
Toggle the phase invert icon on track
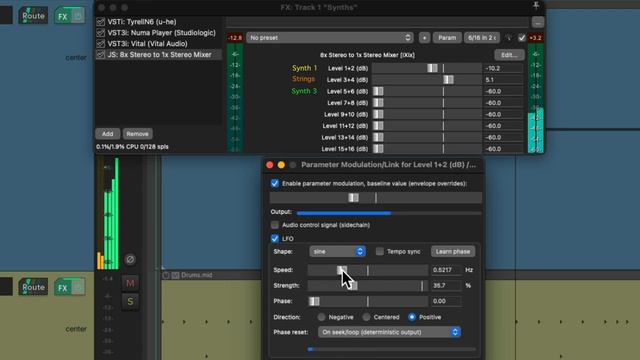[x=130, y=259]
